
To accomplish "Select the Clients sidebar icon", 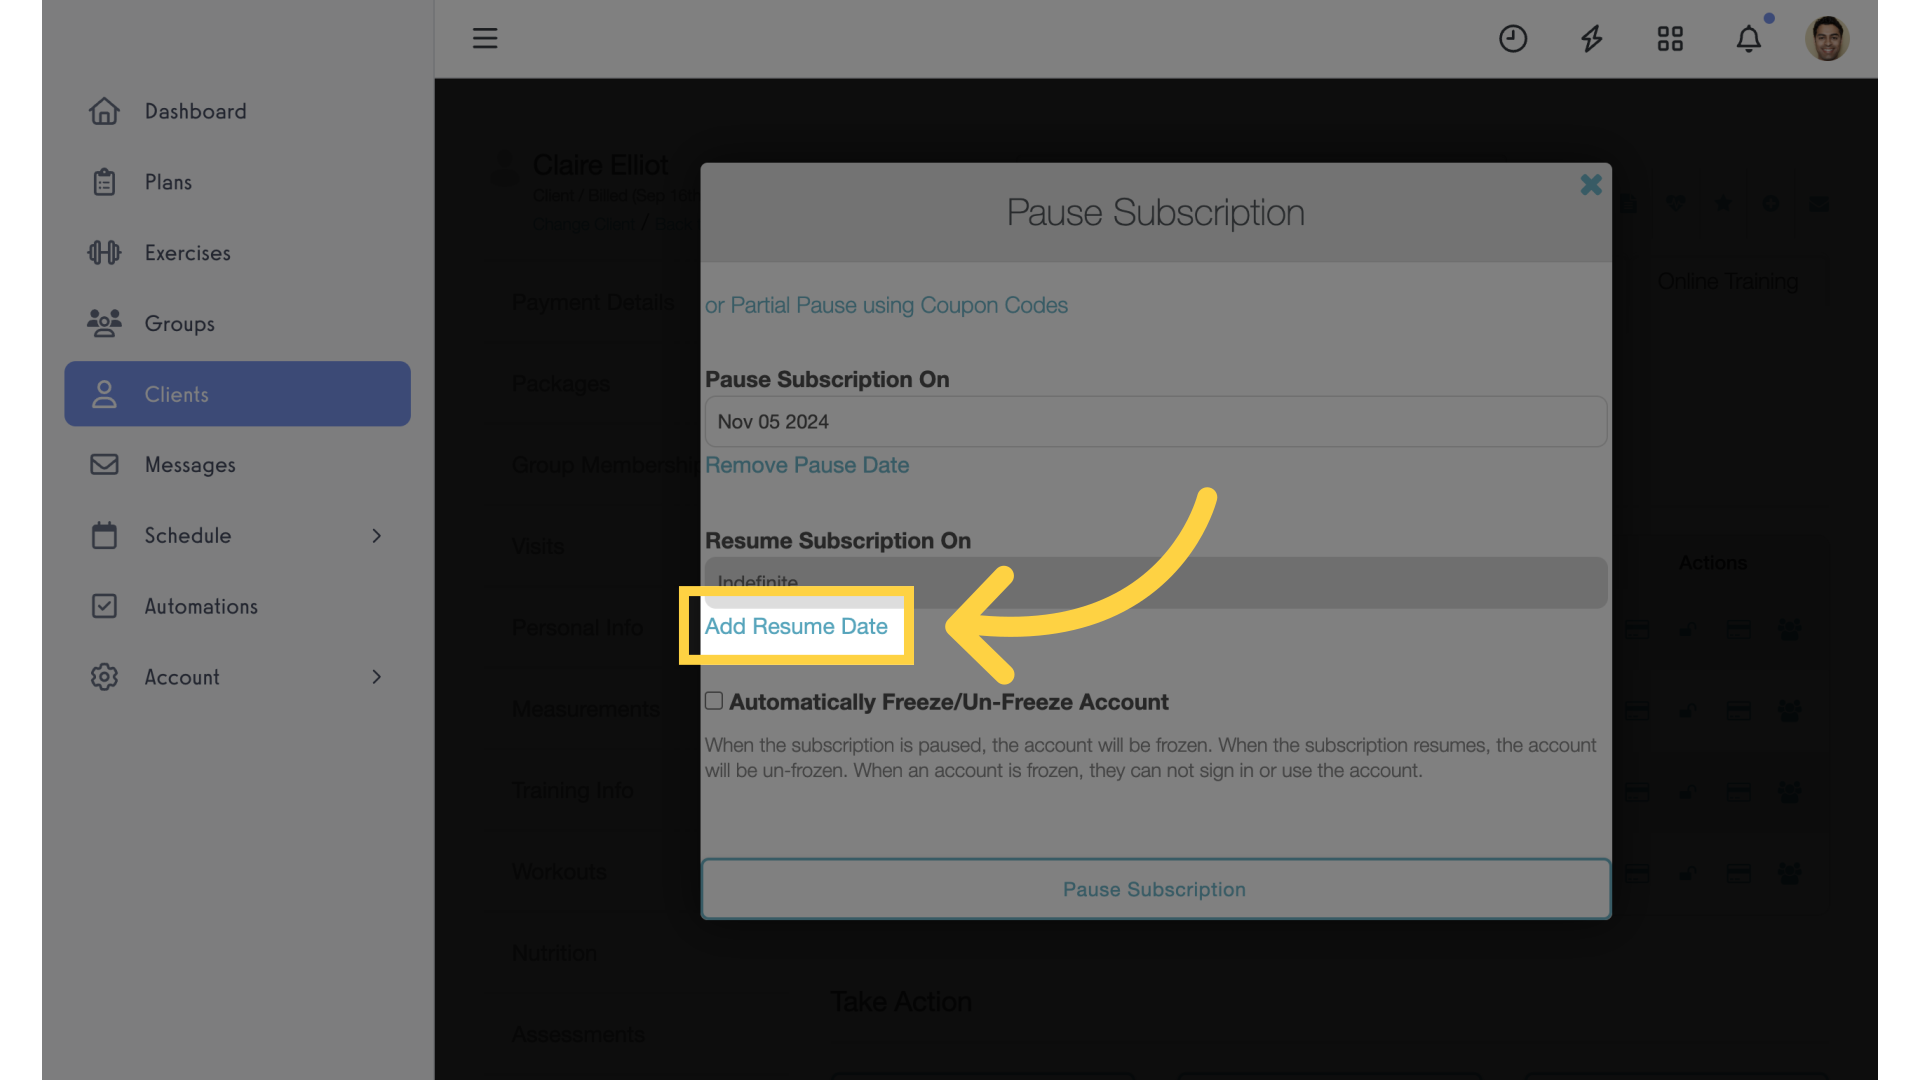I will coord(104,393).
